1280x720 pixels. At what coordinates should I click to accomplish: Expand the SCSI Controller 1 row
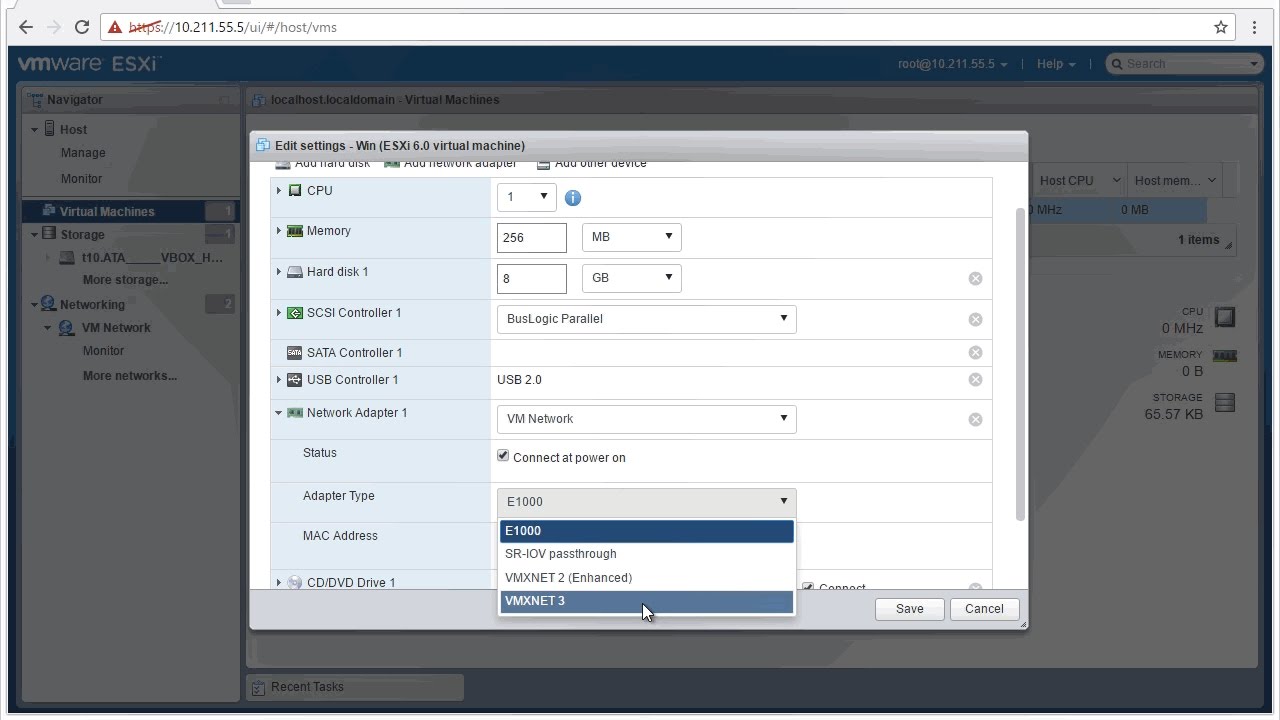279,313
